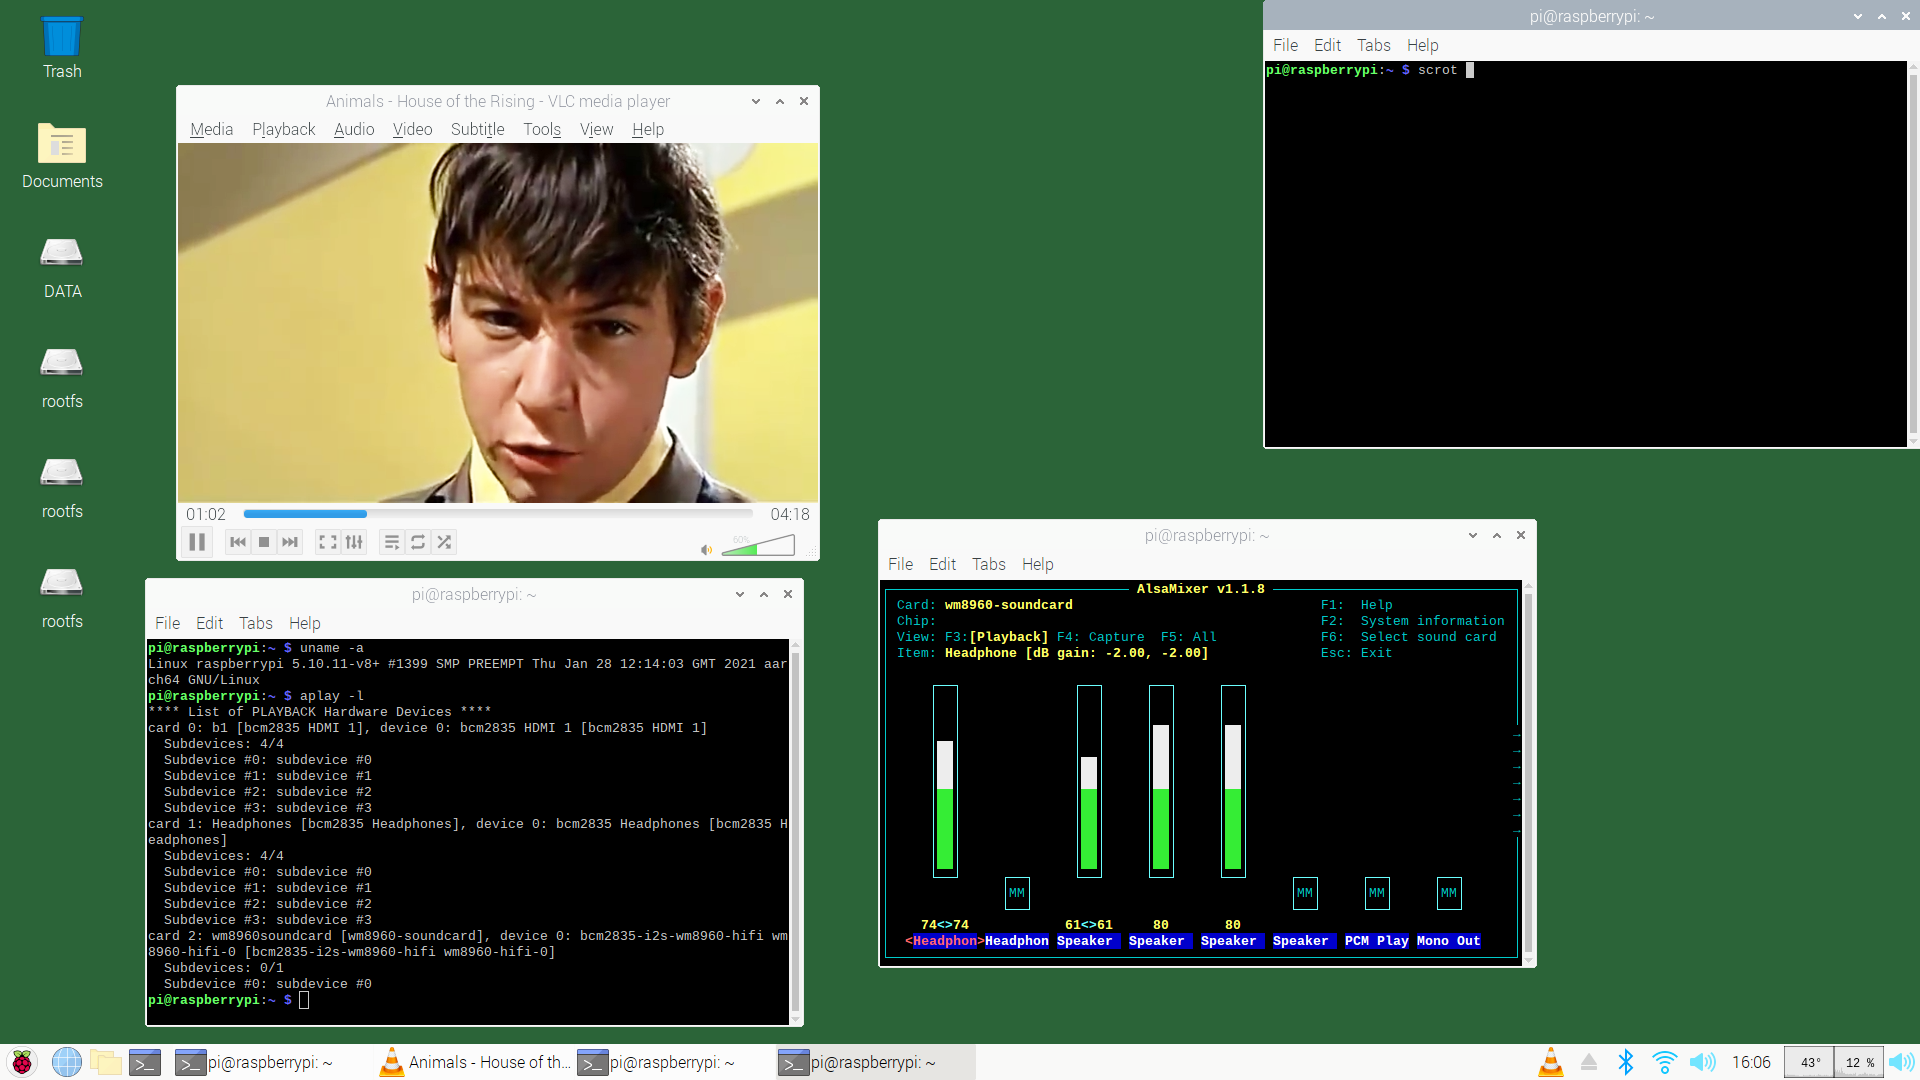
Task: Click the VLC volume slider
Action: [760, 546]
